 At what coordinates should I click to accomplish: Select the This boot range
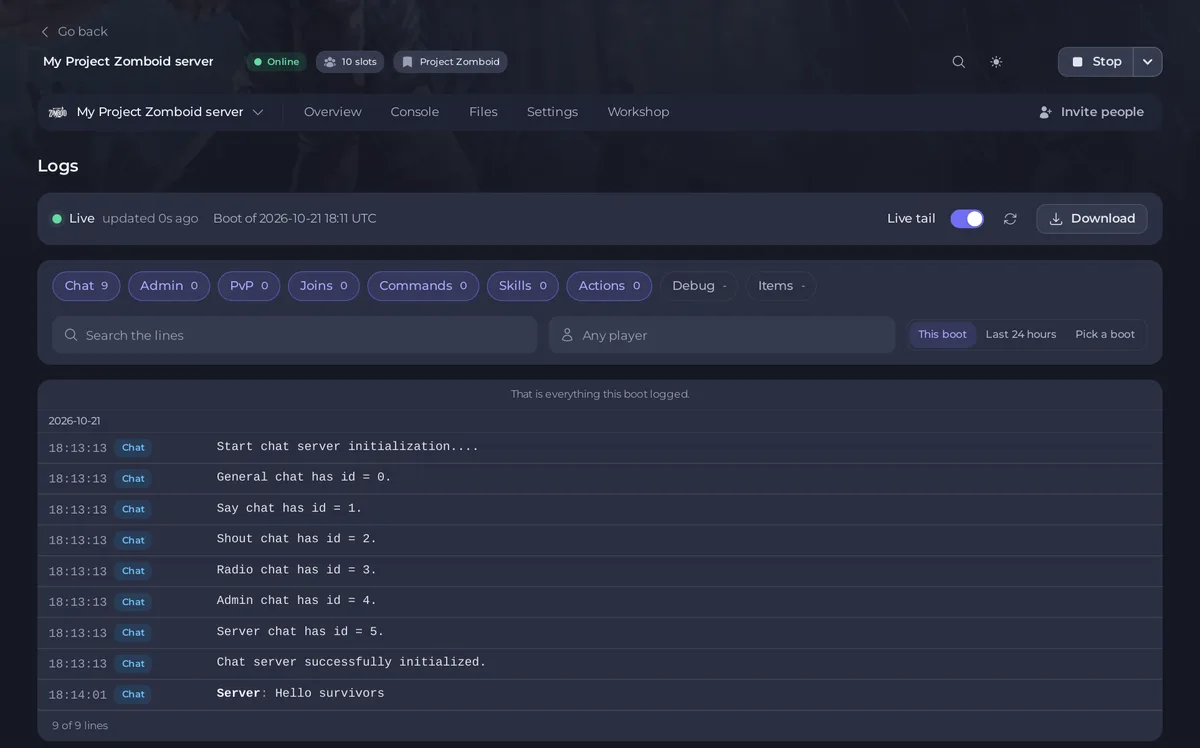[942, 335]
